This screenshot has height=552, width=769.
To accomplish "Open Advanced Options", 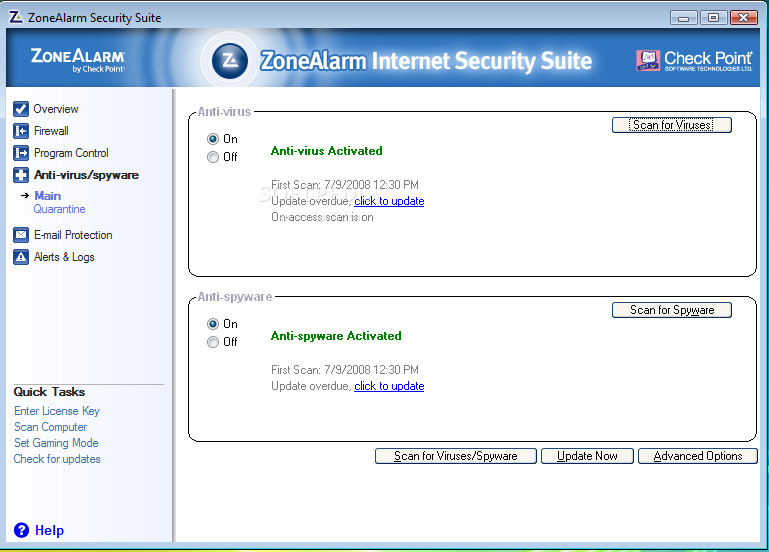I will (x=698, y=456).
